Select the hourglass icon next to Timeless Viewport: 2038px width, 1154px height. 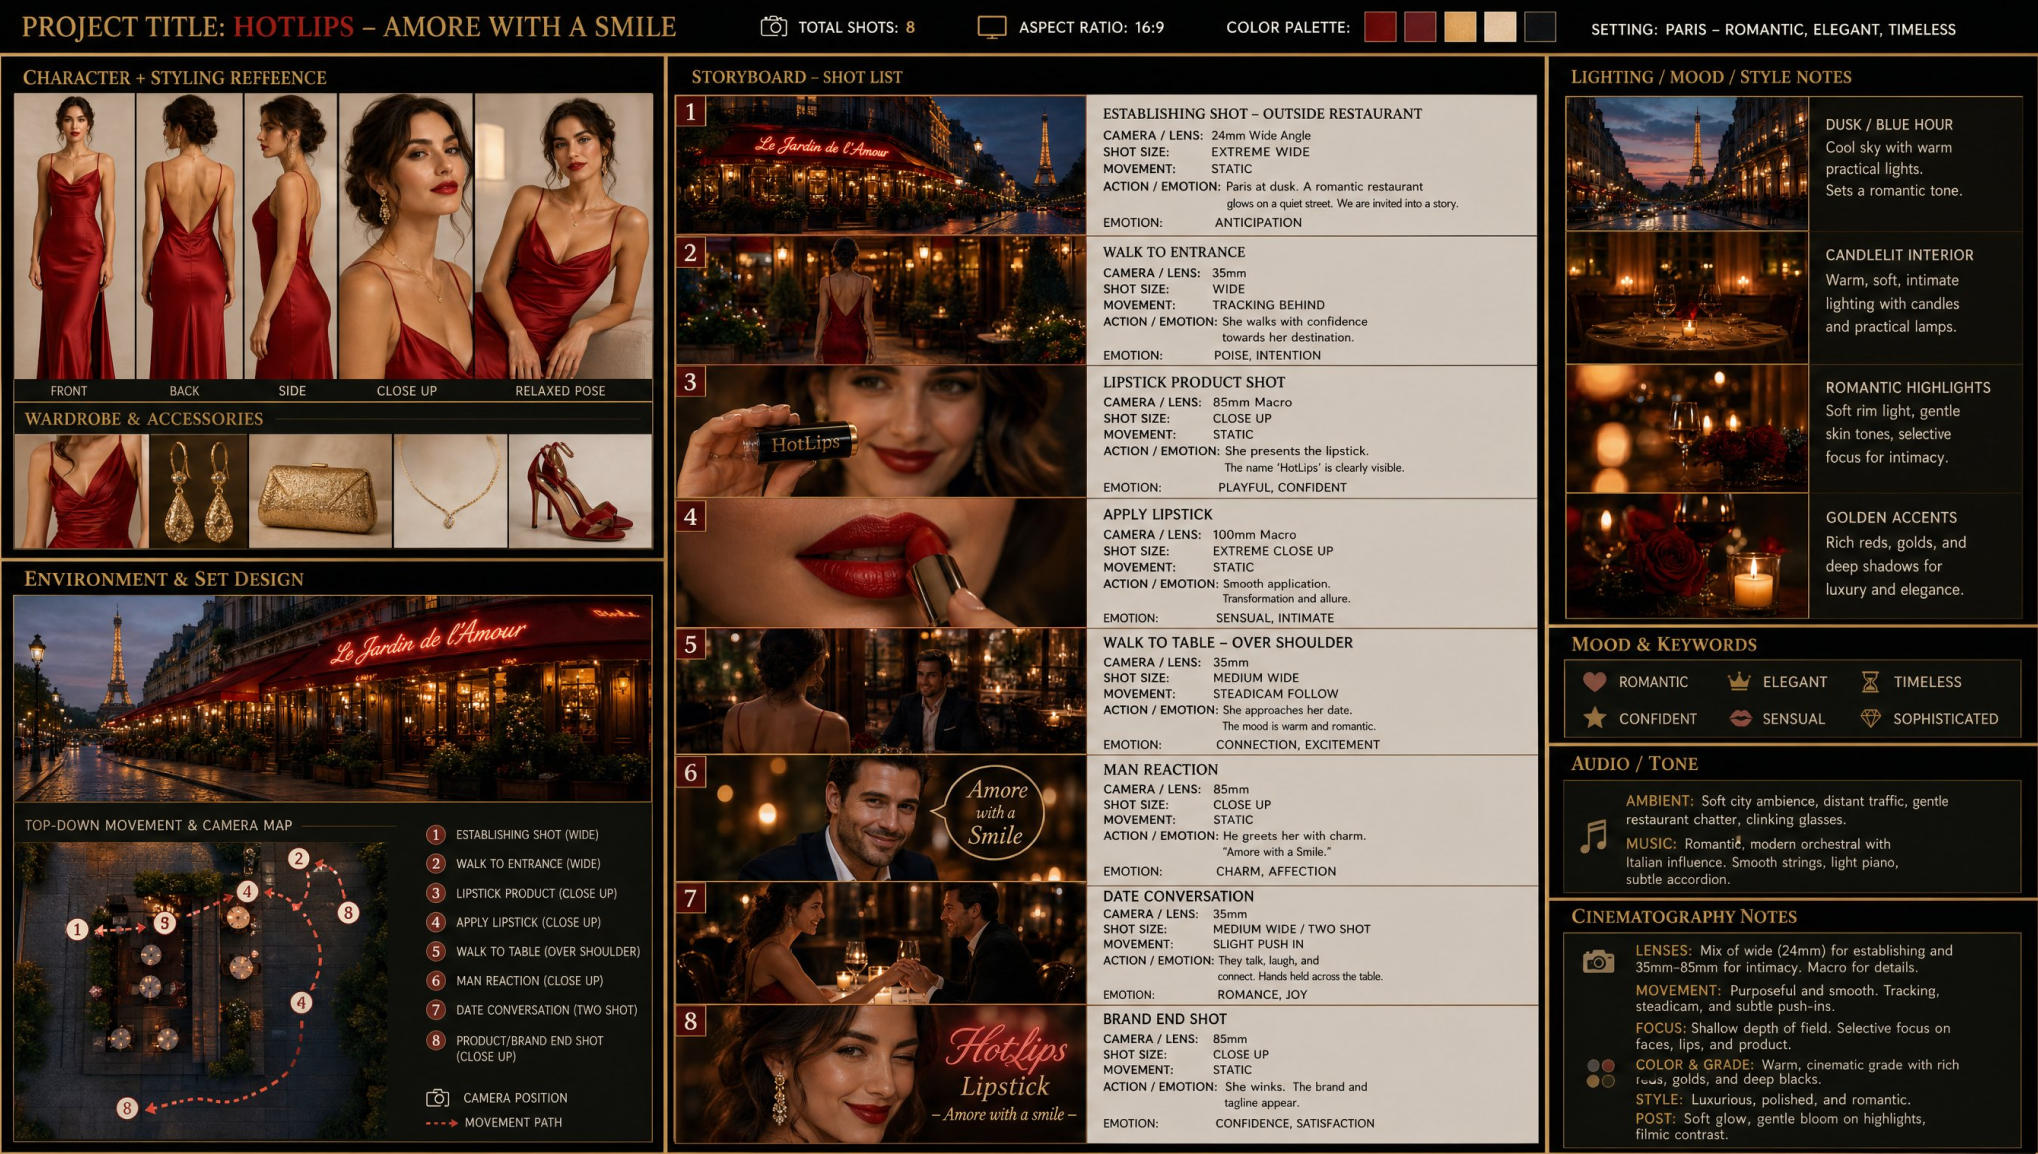[x=1870, y=682]
